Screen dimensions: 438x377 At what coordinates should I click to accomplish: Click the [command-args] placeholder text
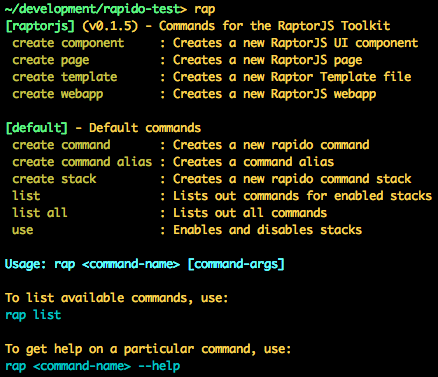tap(236, 264)
